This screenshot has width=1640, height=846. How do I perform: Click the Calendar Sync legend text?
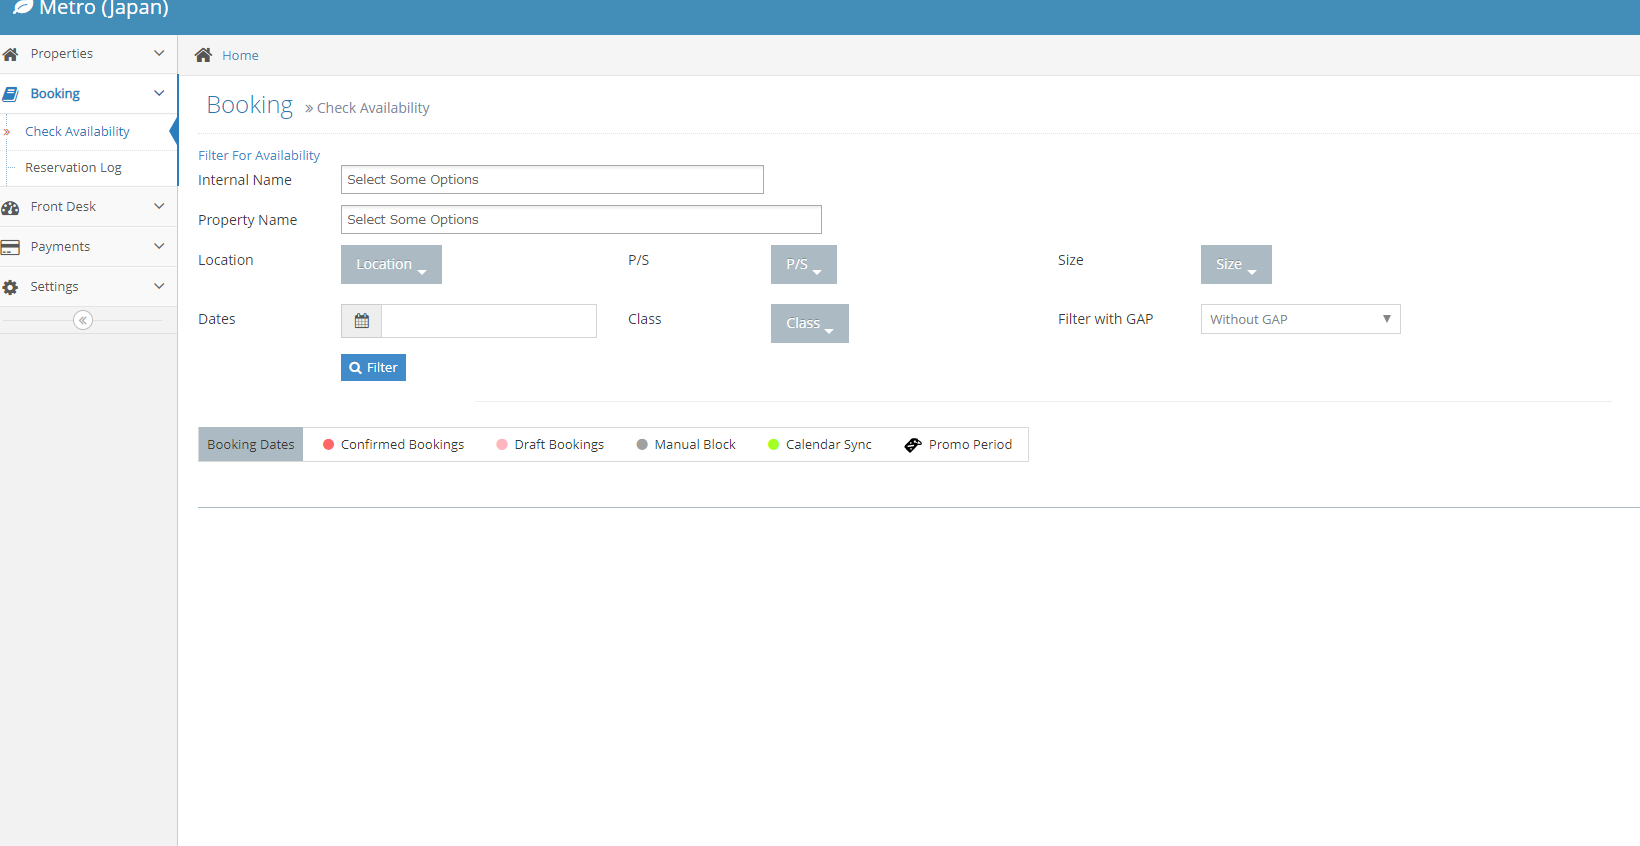(x=829, y=445)
